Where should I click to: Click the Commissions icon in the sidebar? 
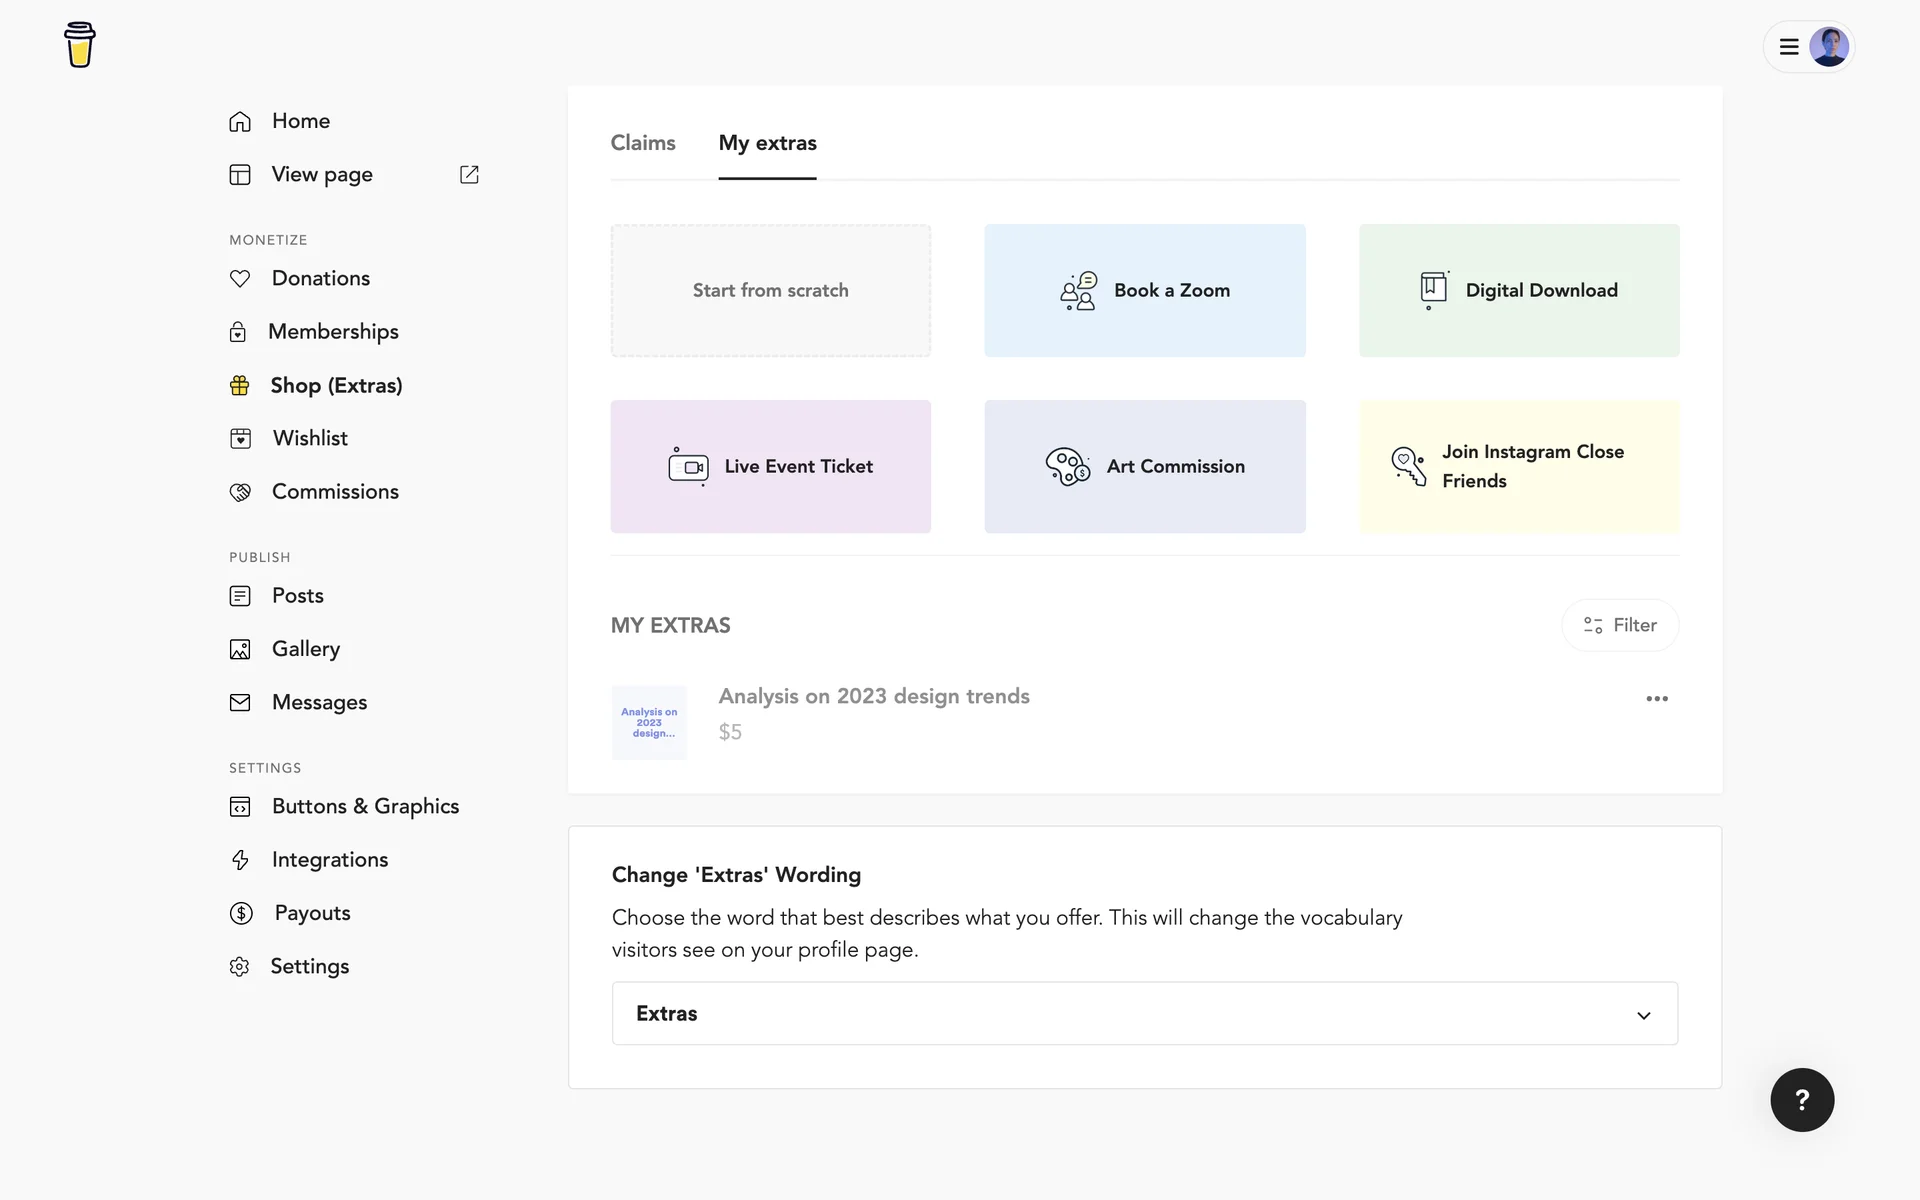(240, 492)
